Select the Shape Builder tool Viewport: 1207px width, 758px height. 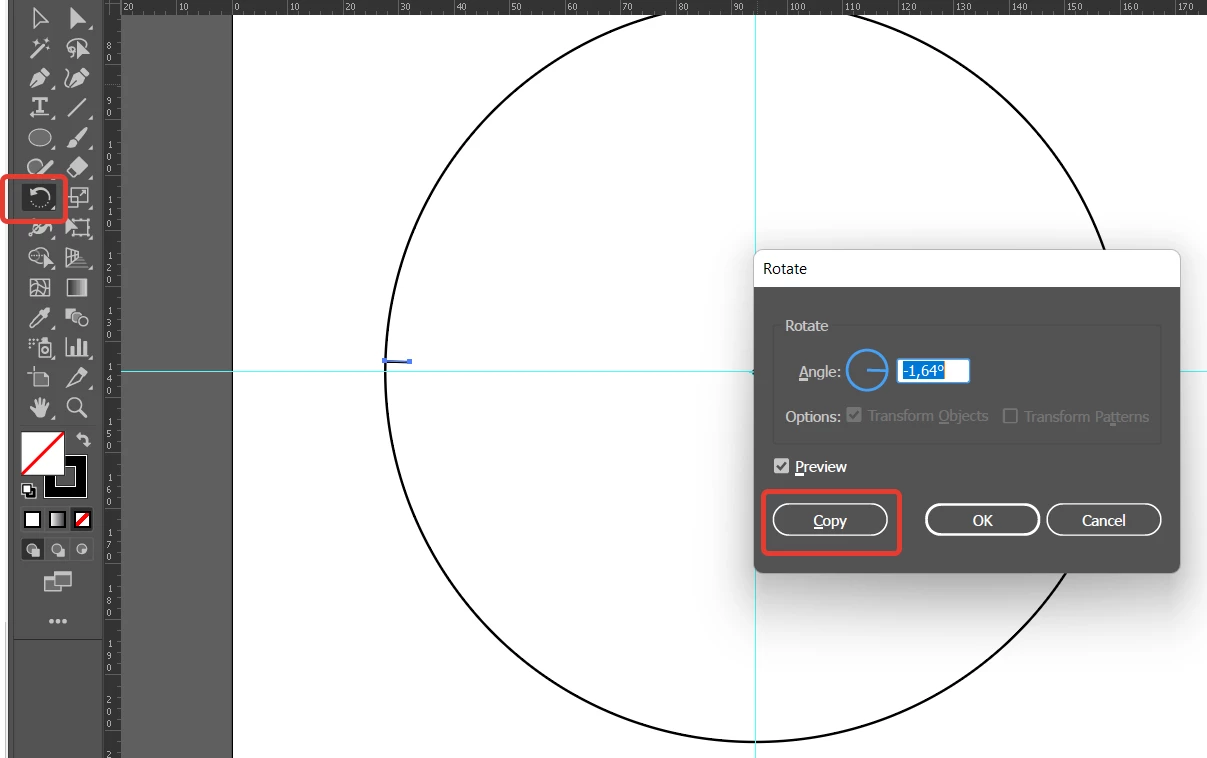[x=40, y=258]
